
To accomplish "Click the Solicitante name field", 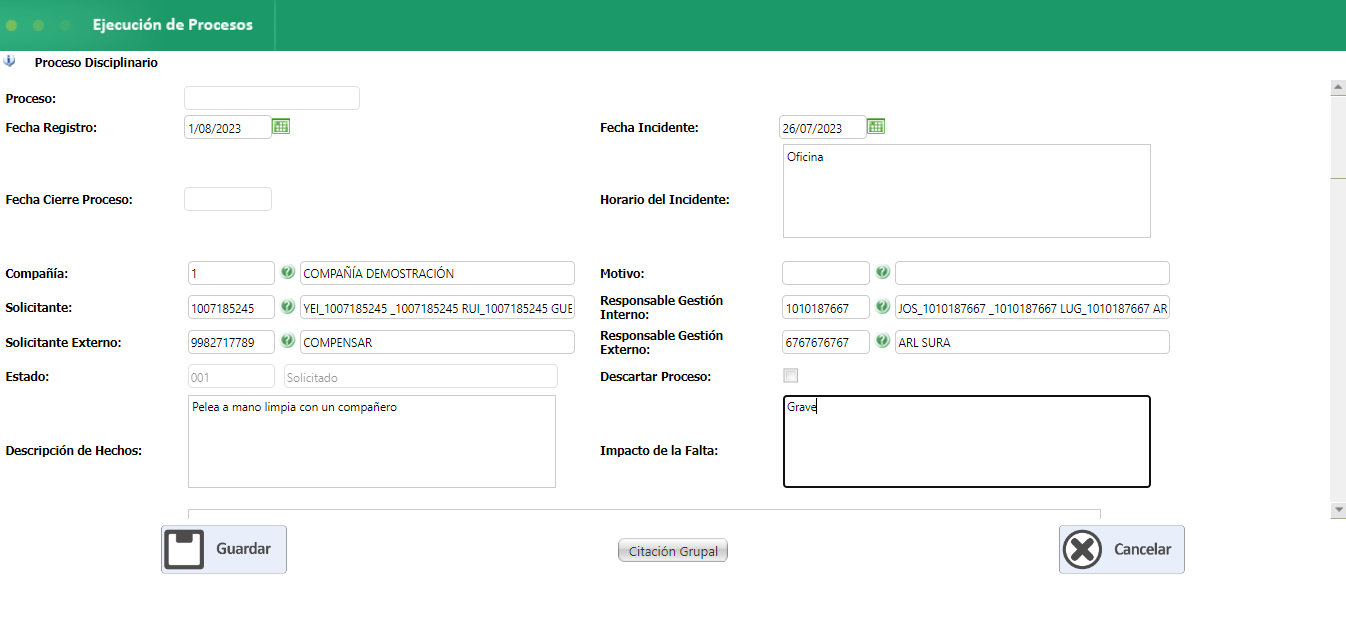I will tap(437, 308).
